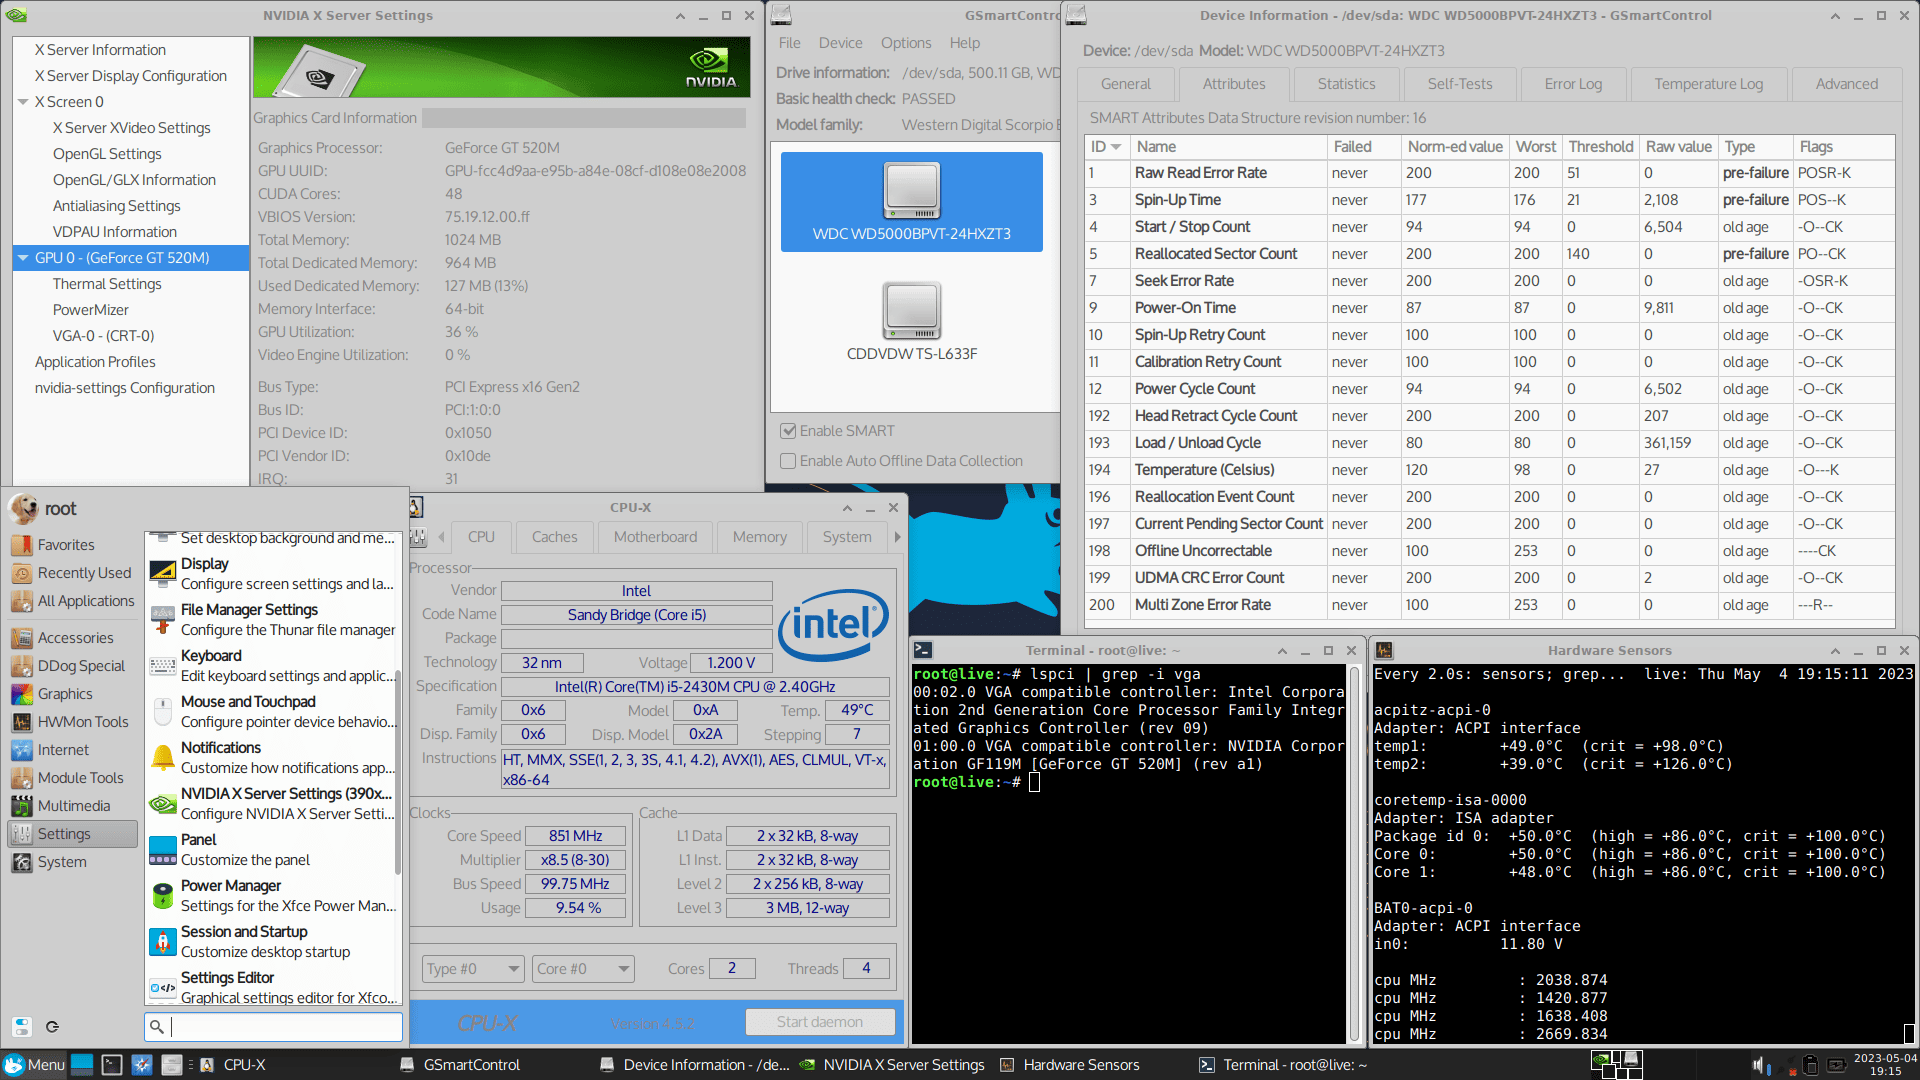Sort SMART table by ID column
The width and height of the screenshot is (1920, 1080).
[x=1106, y=147]
